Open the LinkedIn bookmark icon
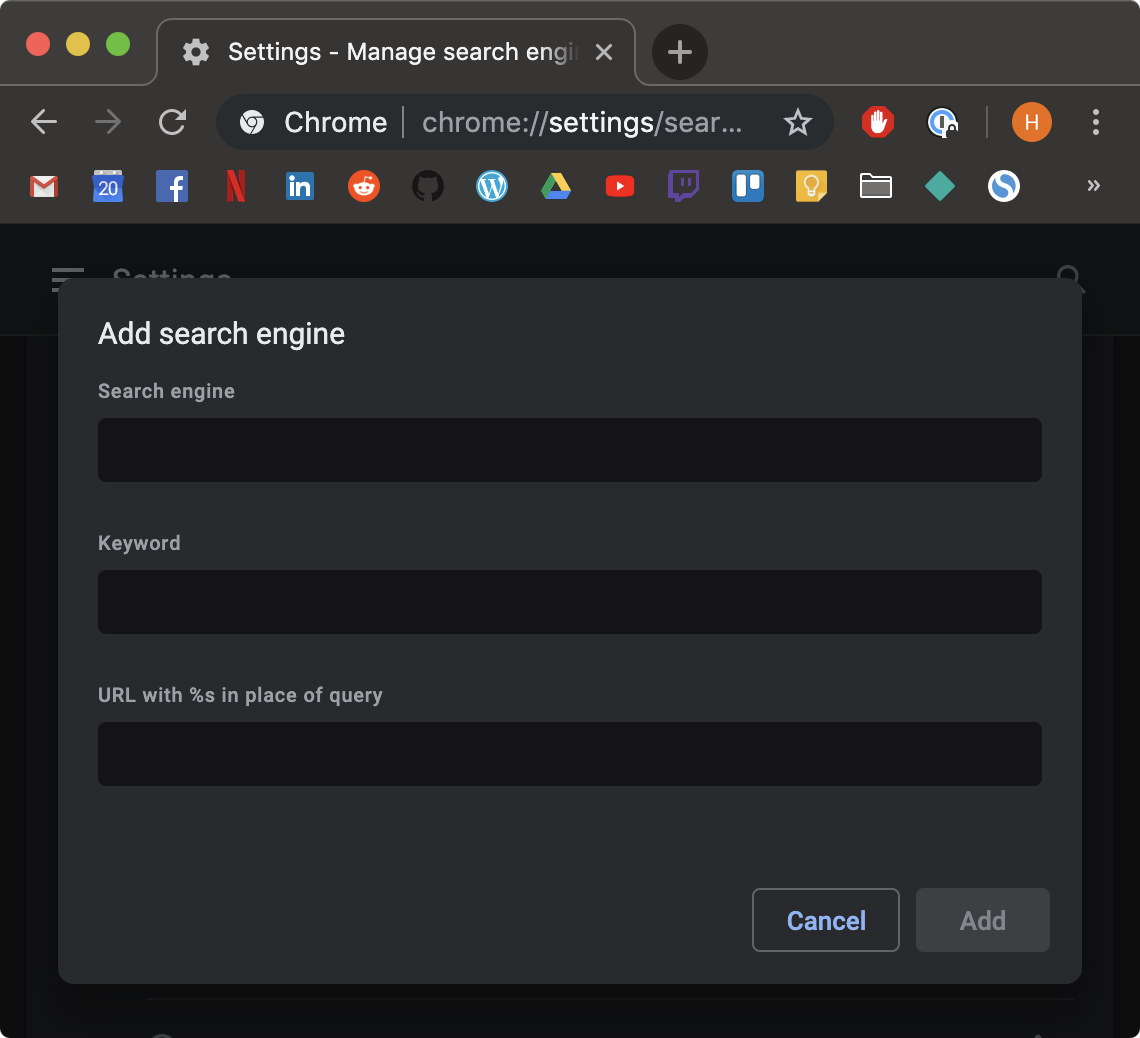The width and height of the screenshot is (1140, 1038). click(x=300, y=187)
